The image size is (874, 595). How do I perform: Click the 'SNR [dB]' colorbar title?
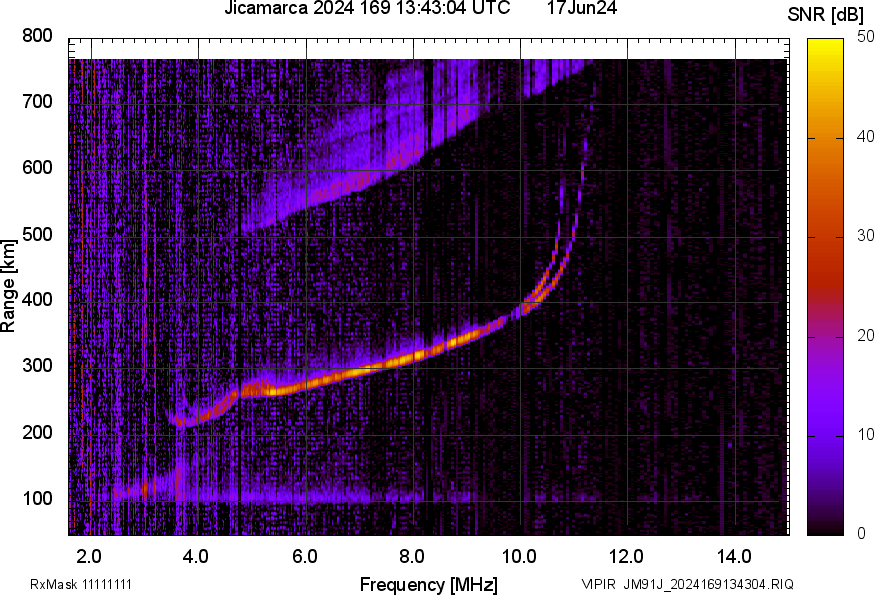click(825, 15)
